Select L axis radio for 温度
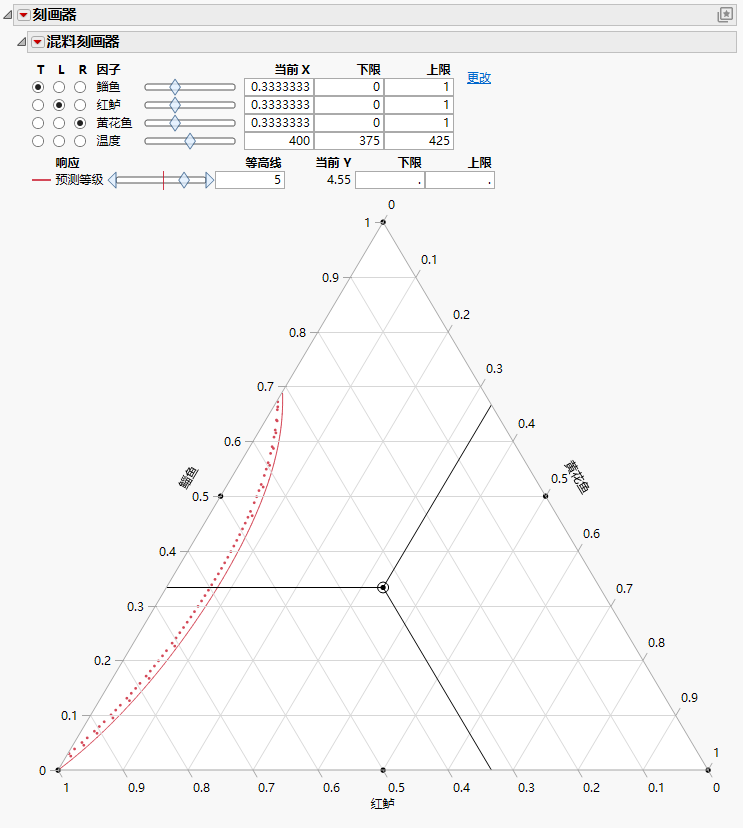Viewport: 743px width, 828px height. click(x=59, y=141)
